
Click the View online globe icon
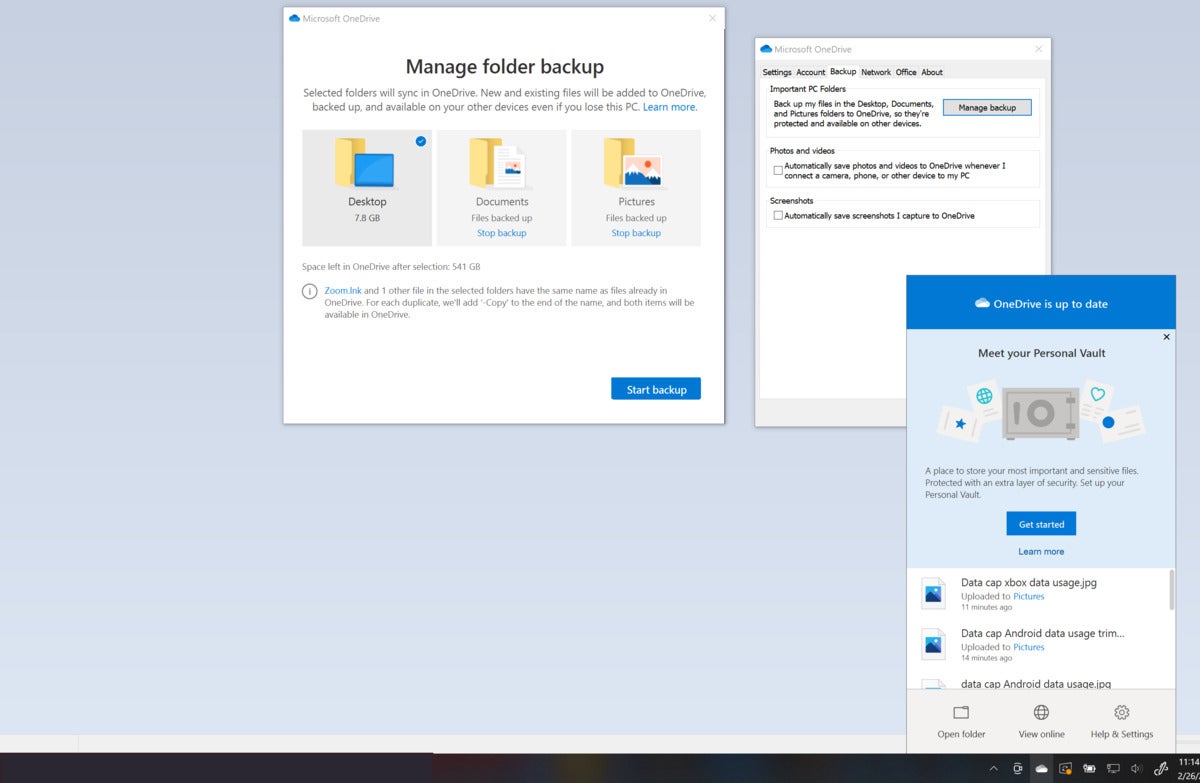pos(1041,712)
